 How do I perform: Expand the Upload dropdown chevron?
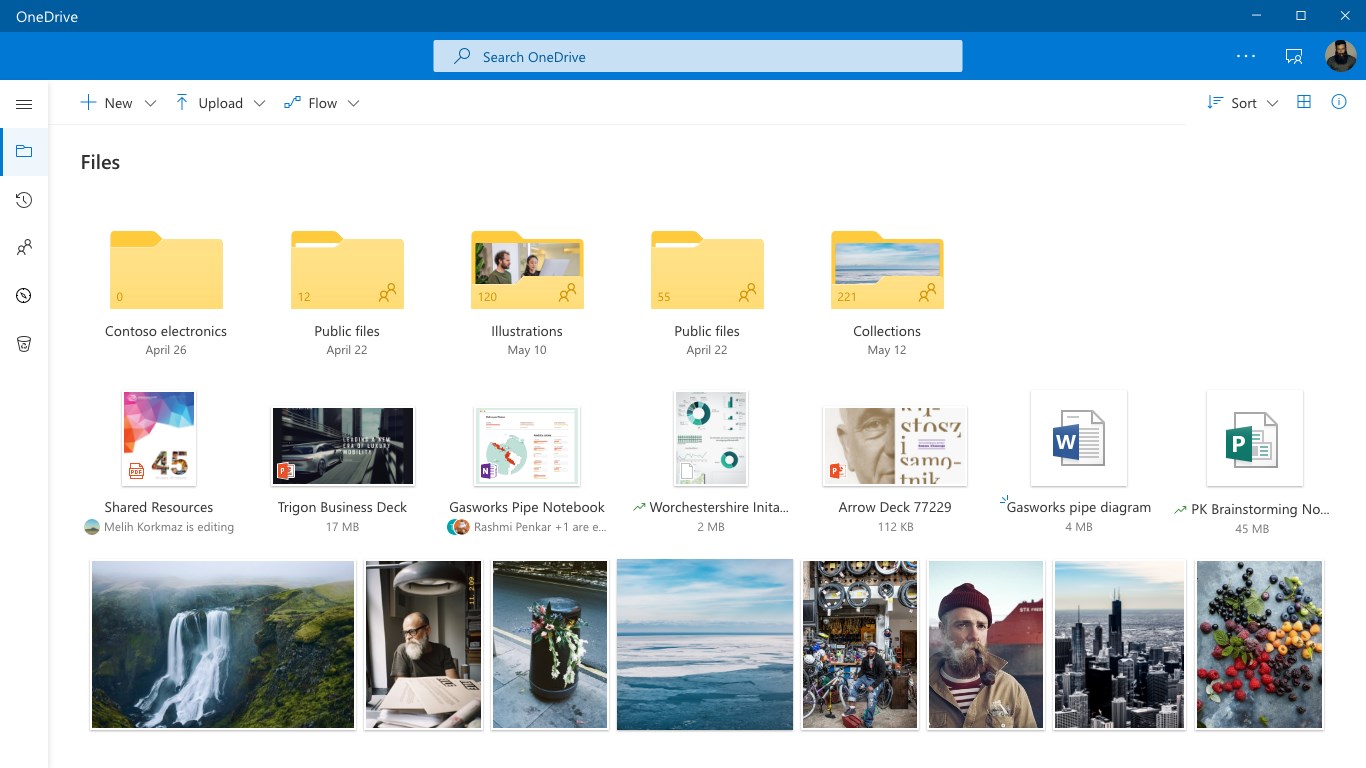259,103
